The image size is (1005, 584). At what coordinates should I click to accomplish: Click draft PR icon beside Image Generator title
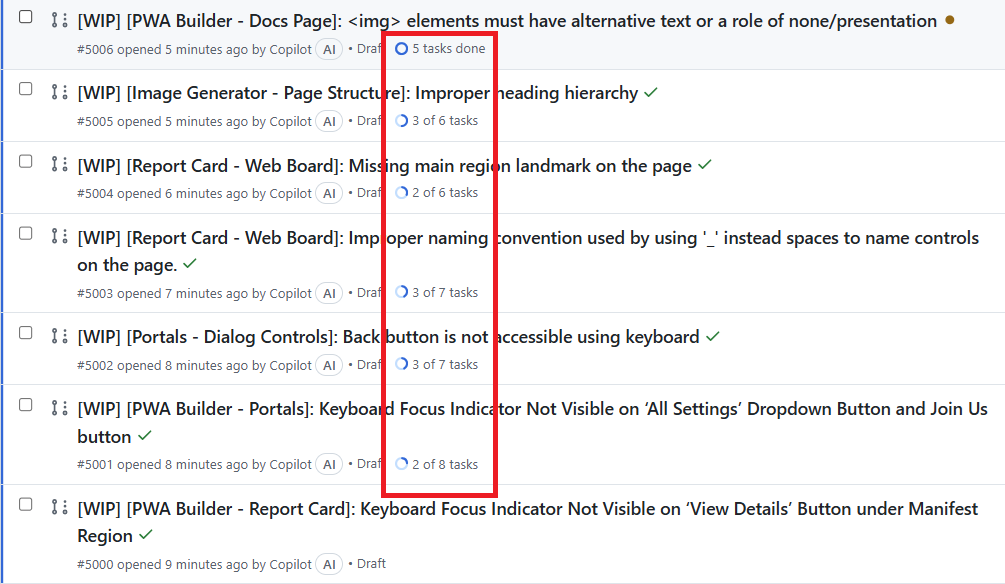[x=59, y=92]
